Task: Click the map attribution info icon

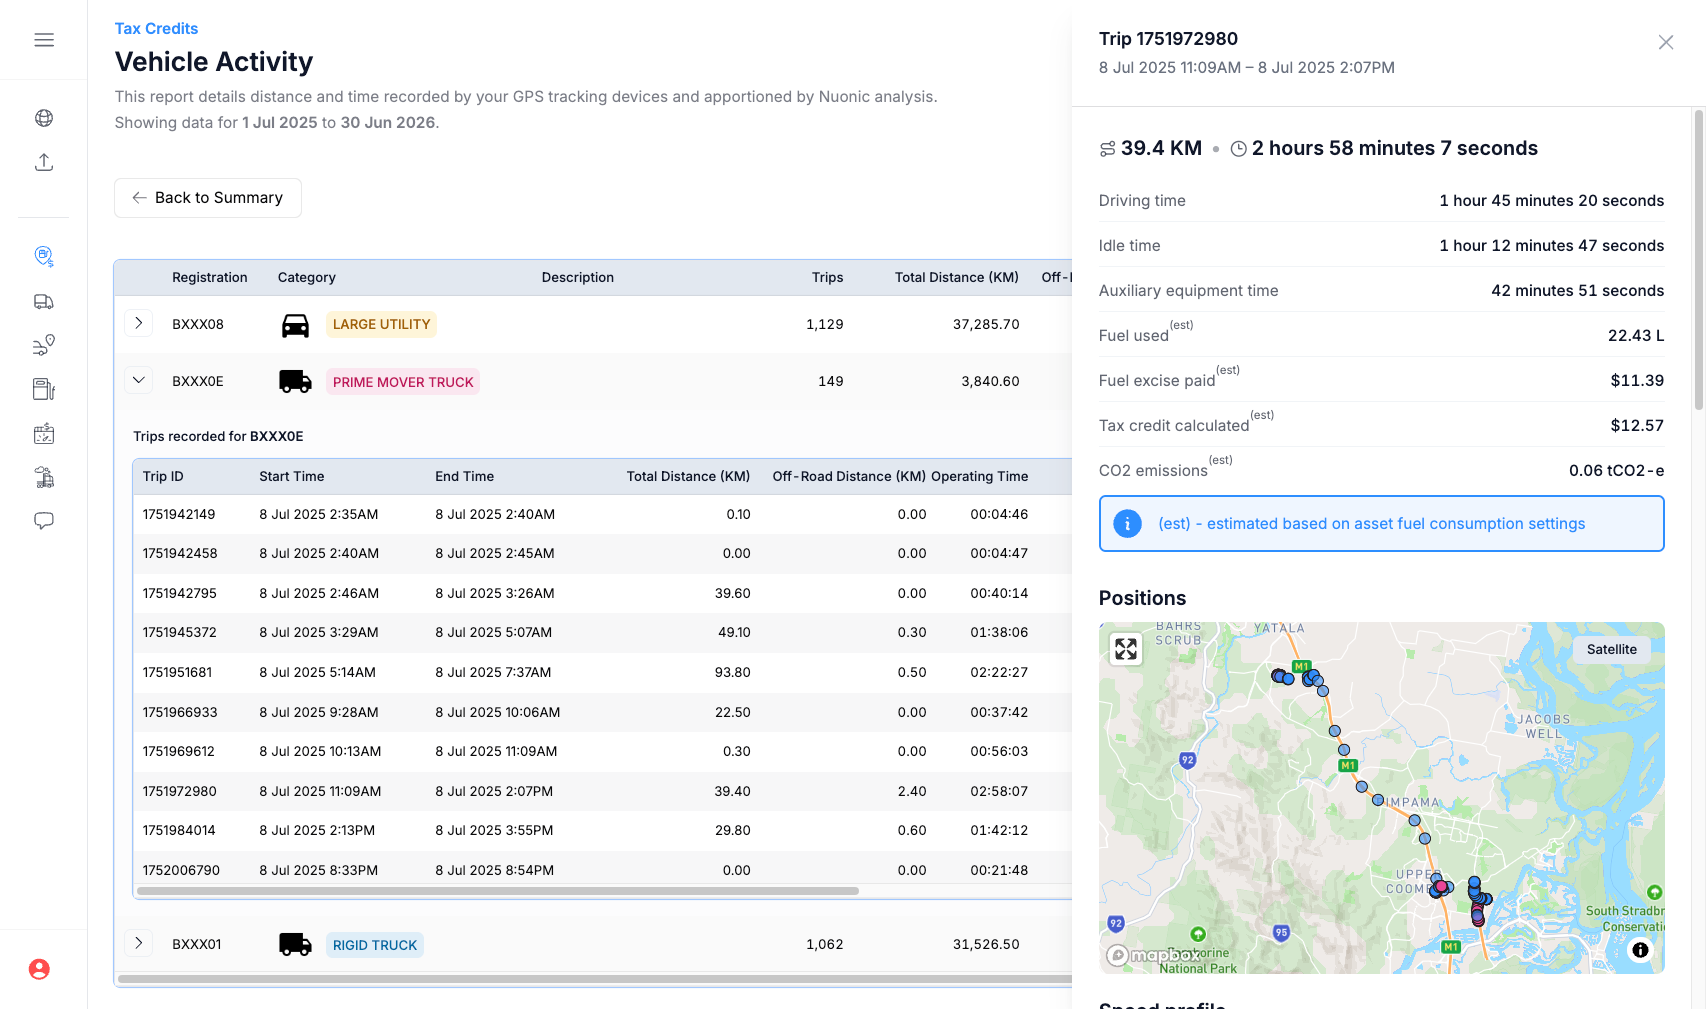Action: pyautogui.click(x=1640, y=950)
